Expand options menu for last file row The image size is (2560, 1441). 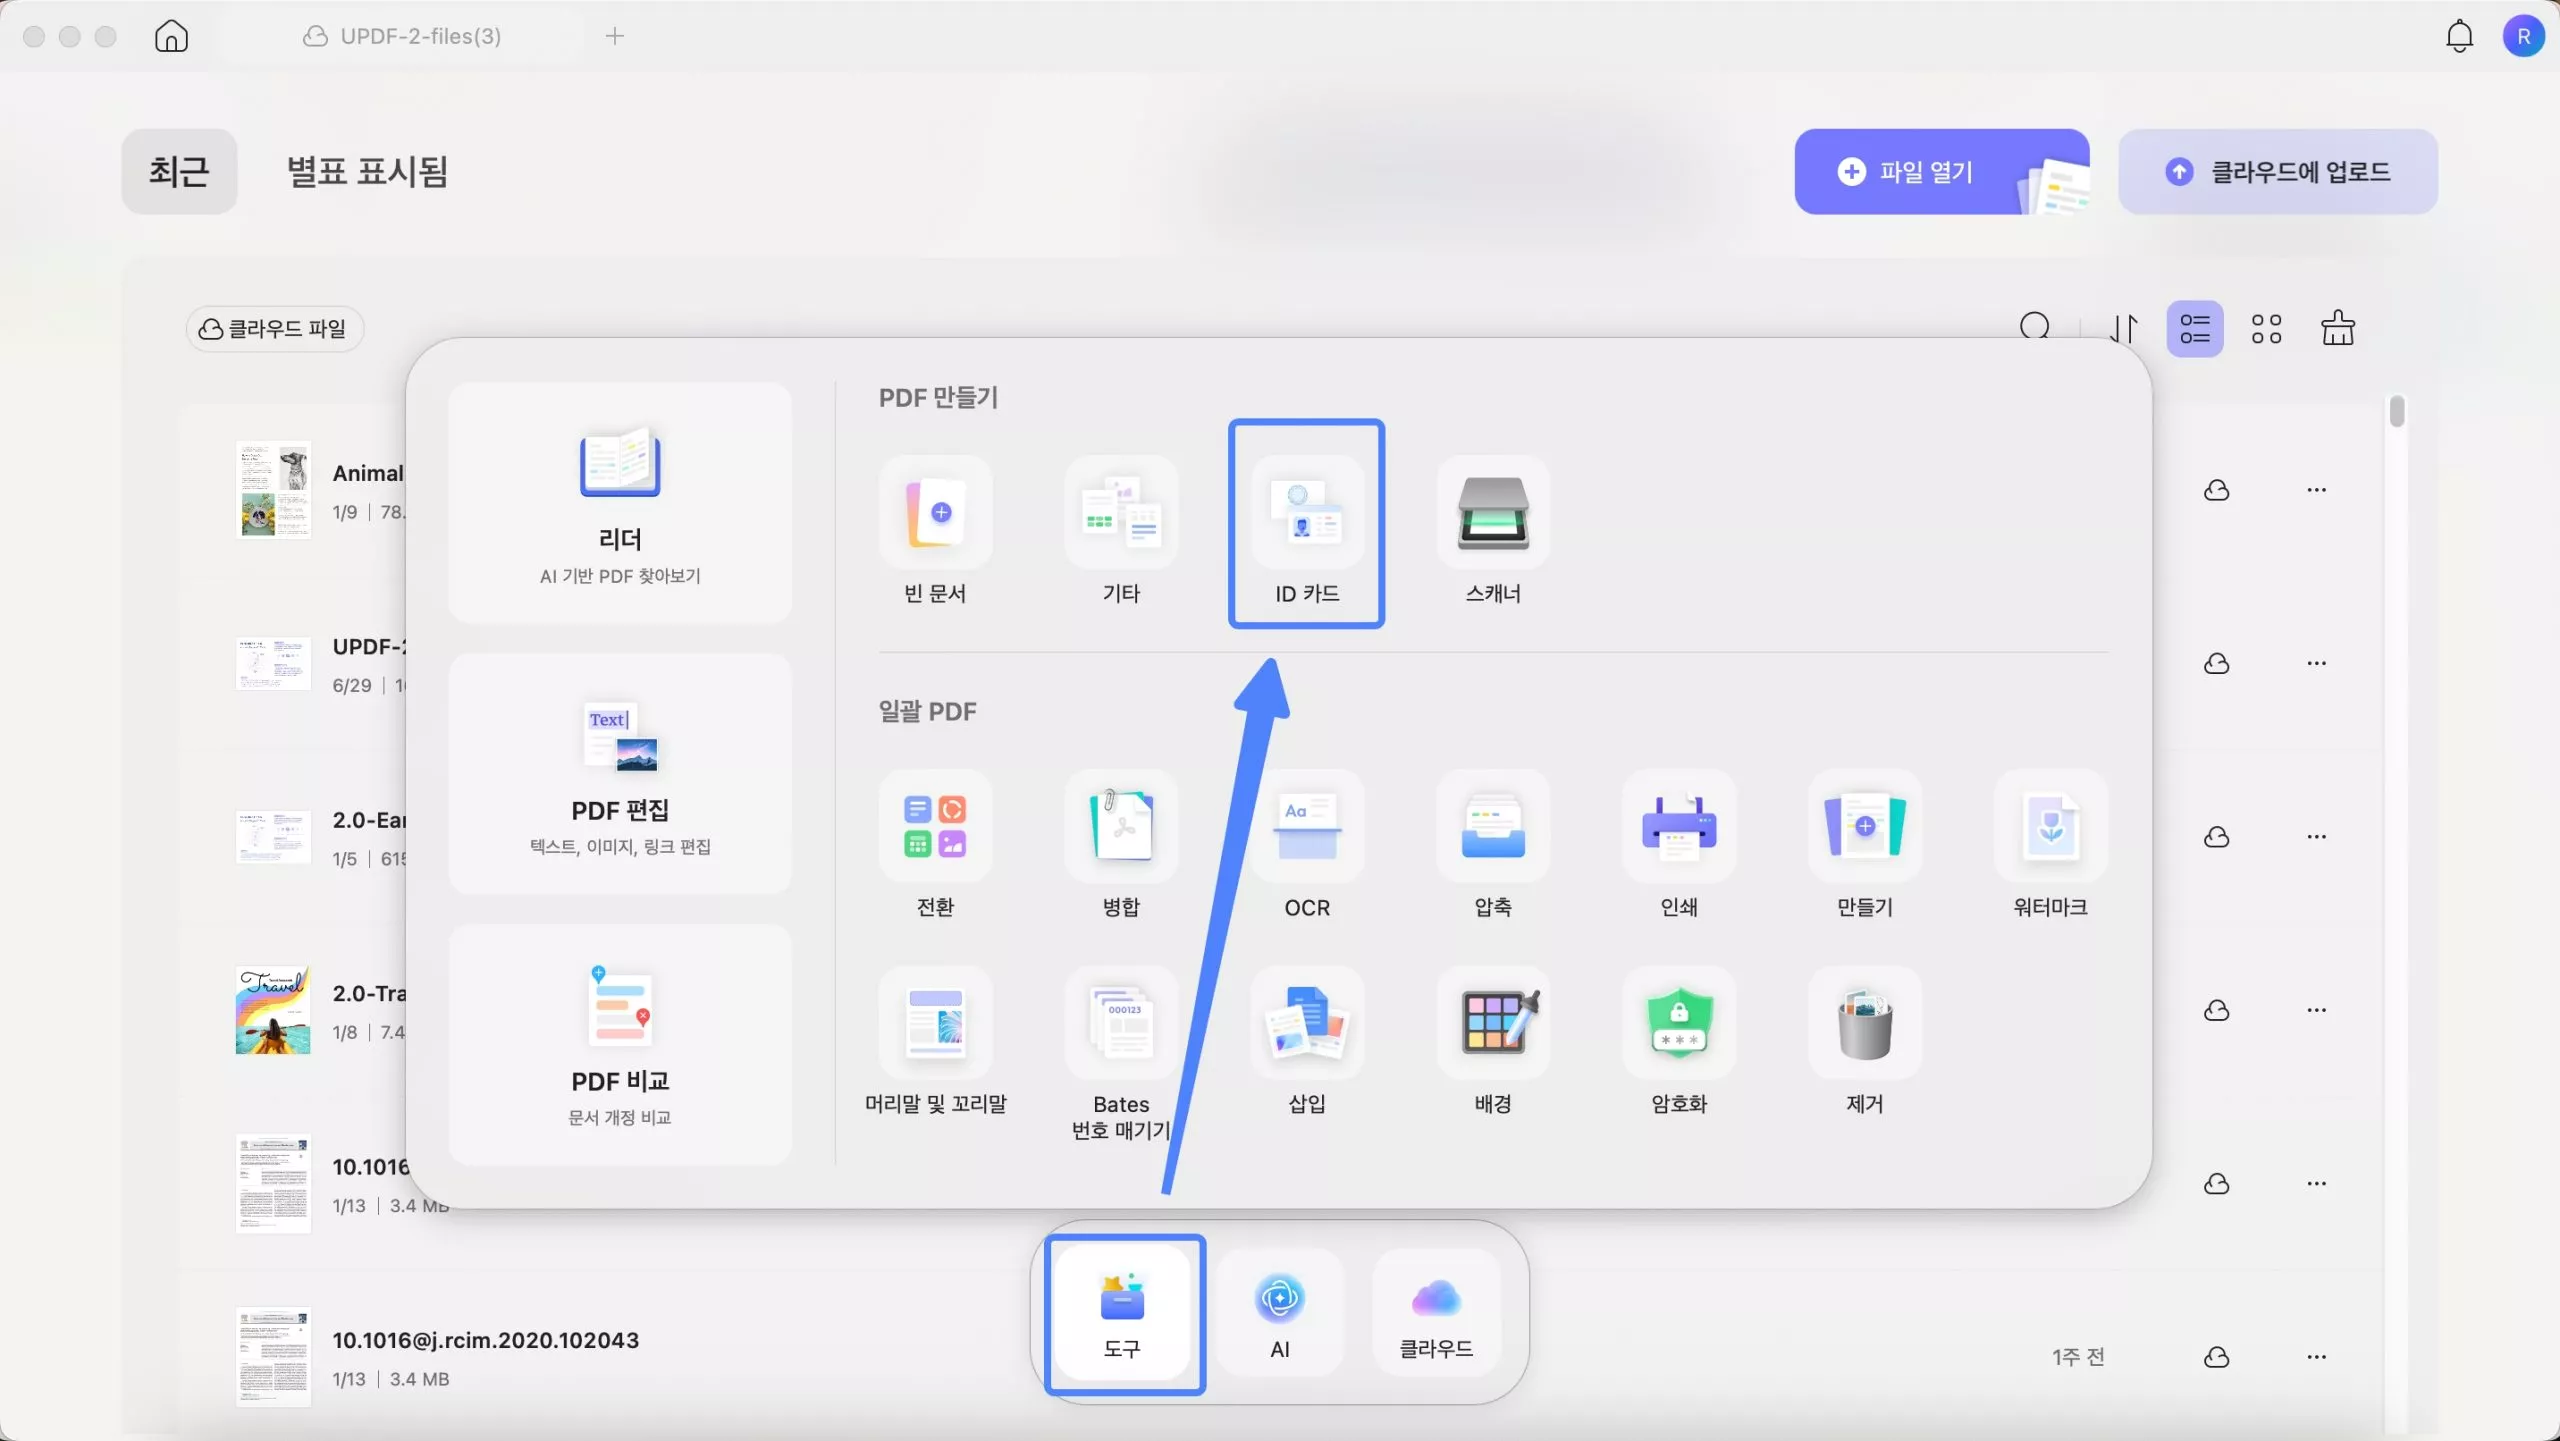[x=2316, y=1357]
